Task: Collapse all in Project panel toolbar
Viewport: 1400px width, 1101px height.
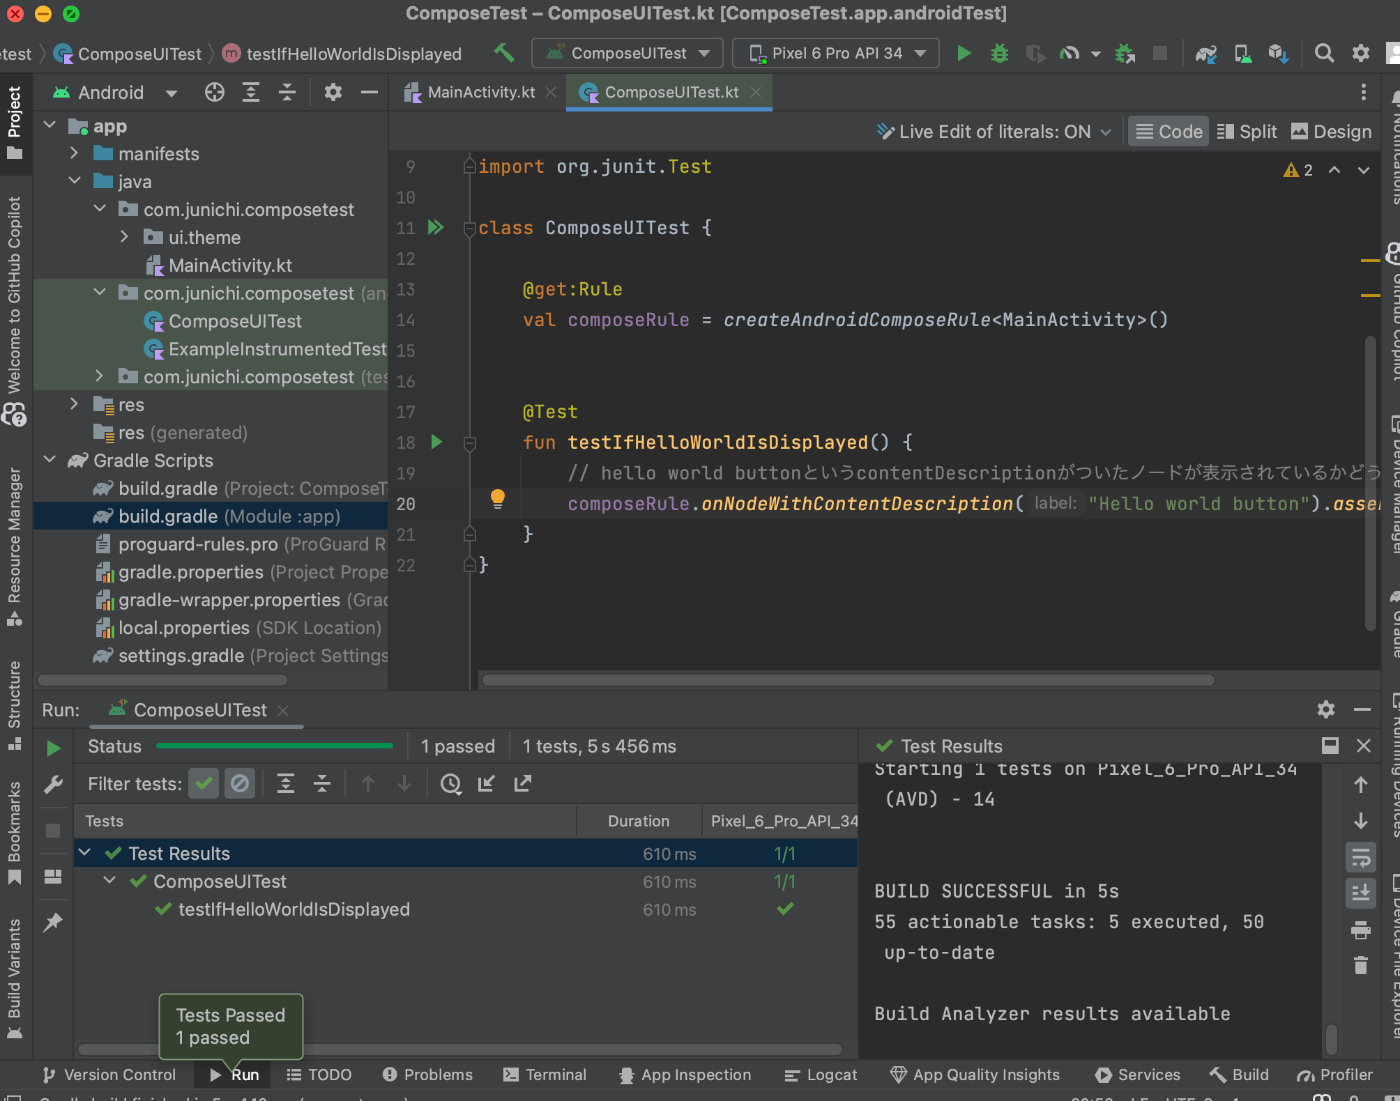Action: pyautogui.click(x=287, y=92)
